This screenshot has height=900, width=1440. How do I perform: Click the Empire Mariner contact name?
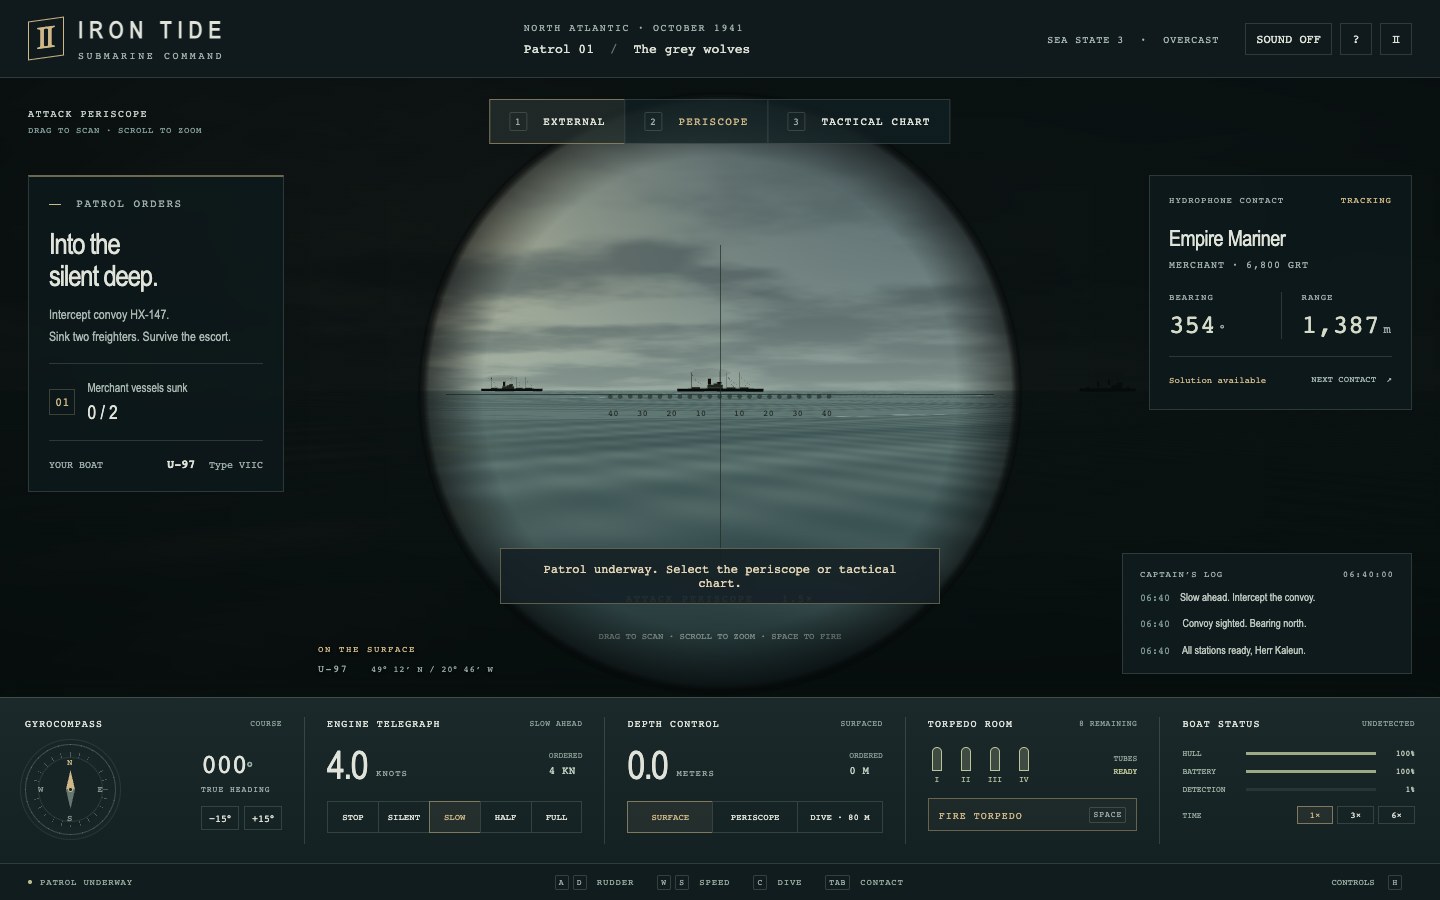tap(1227, 239)
